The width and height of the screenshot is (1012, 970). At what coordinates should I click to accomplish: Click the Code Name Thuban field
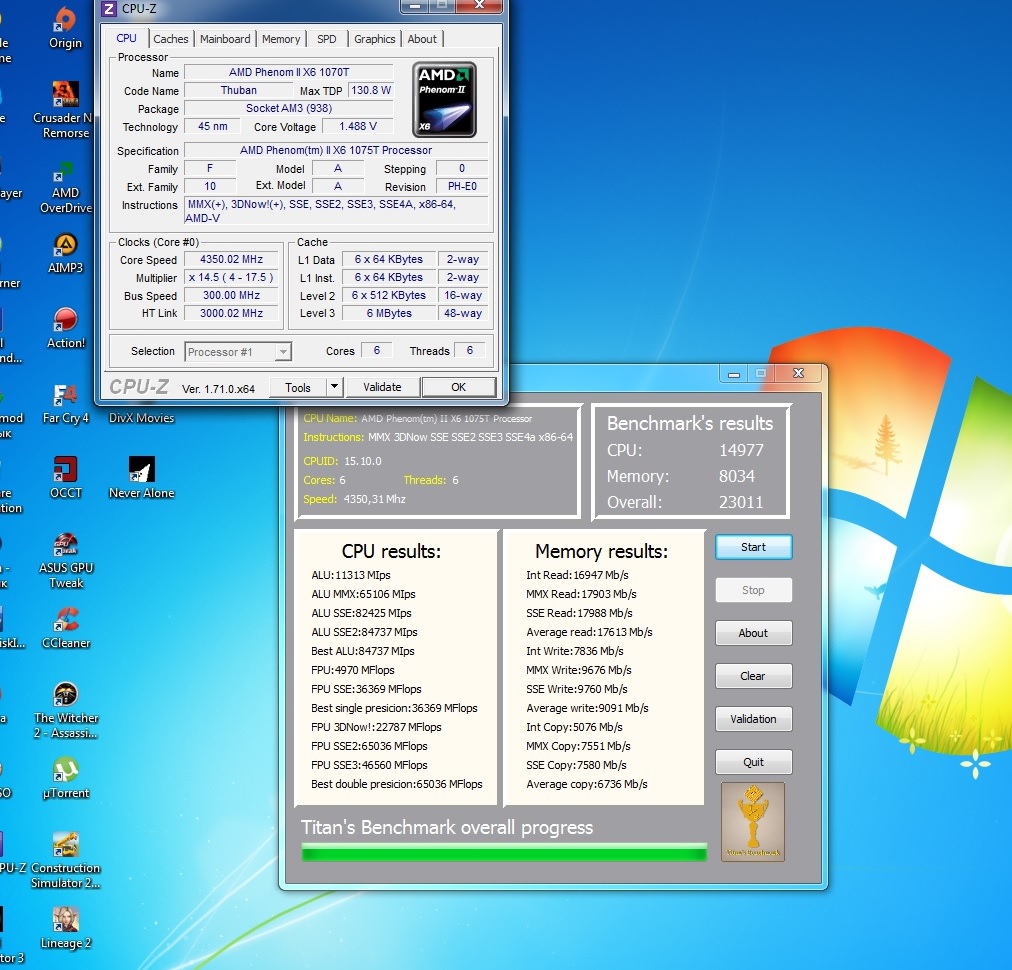click(239, 90)
